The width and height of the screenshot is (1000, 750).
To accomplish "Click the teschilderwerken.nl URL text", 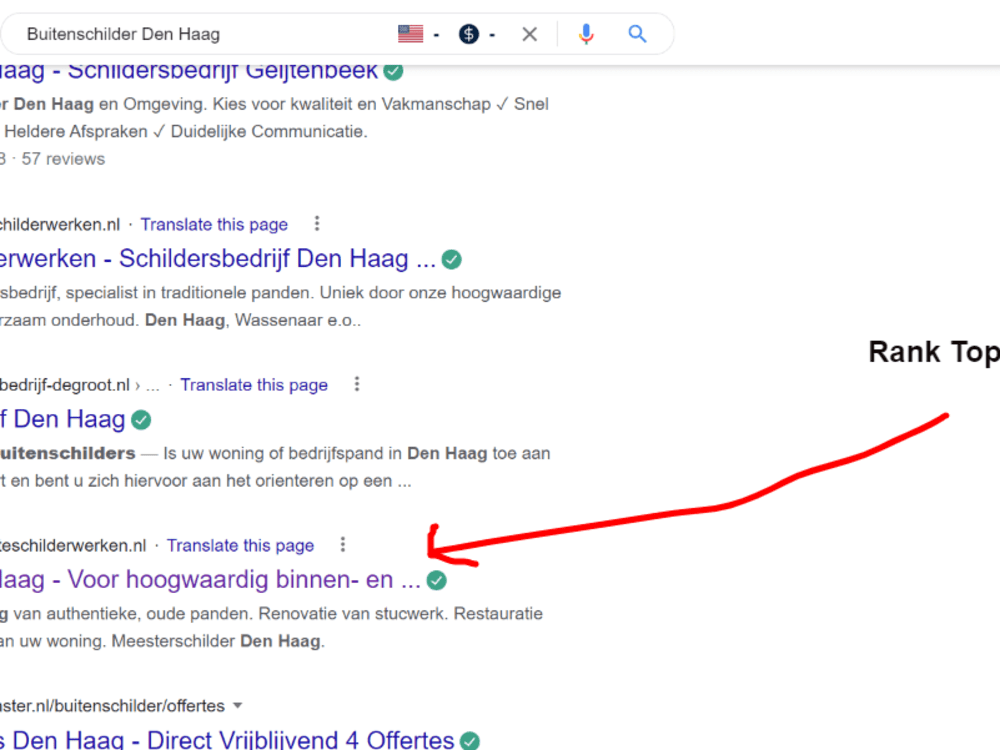I will pos(73,546).
